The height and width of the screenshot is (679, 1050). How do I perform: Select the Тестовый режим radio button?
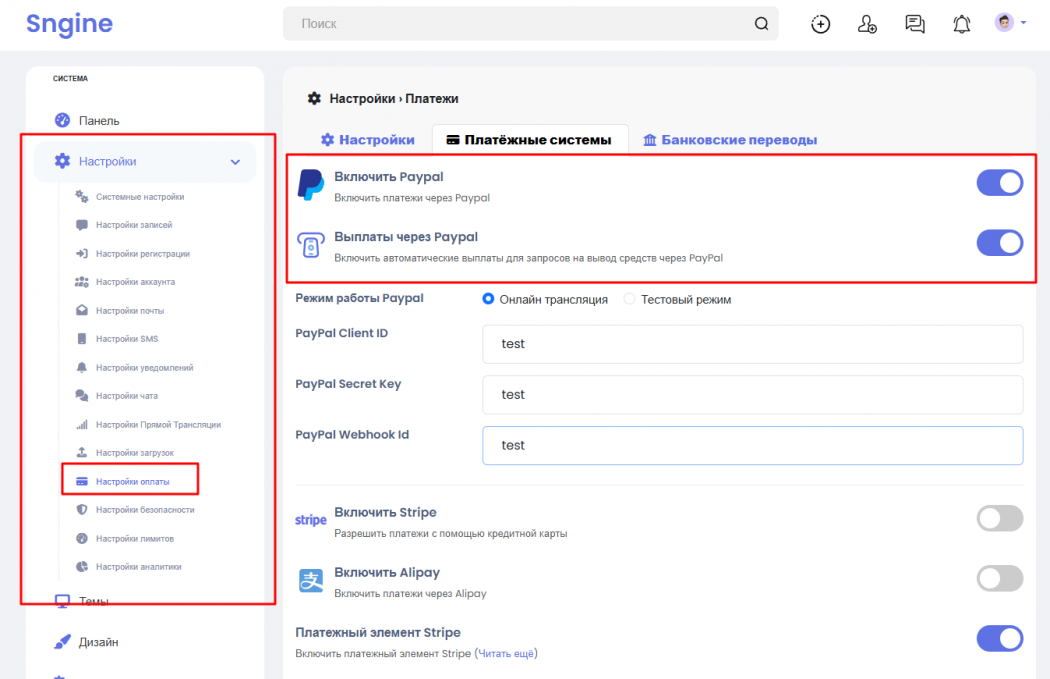tap(630, 299)
